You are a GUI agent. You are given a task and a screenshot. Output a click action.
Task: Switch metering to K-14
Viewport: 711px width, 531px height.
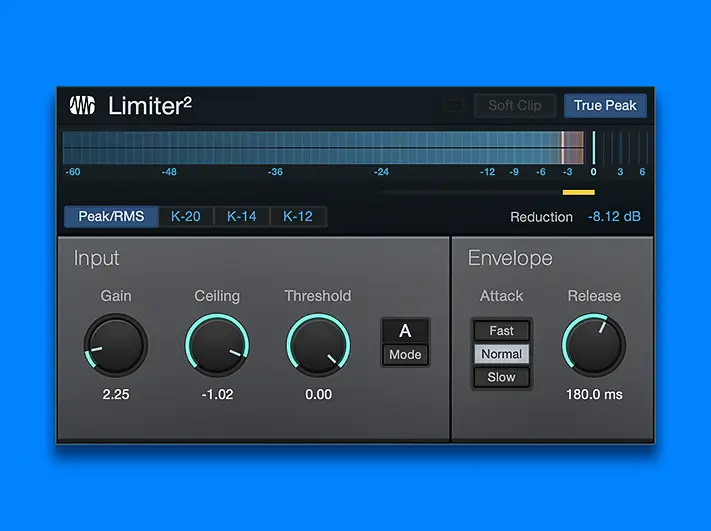click(x=242, y=216)
